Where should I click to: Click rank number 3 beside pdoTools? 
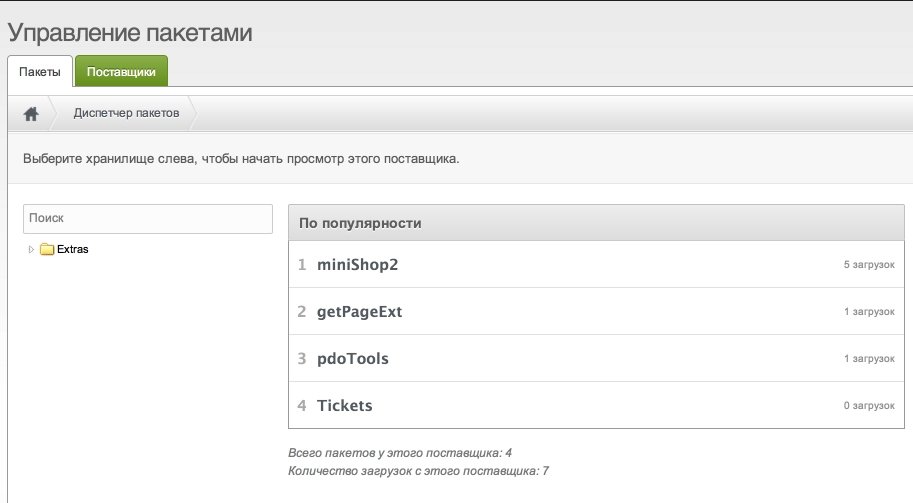(x=302, y=359)
